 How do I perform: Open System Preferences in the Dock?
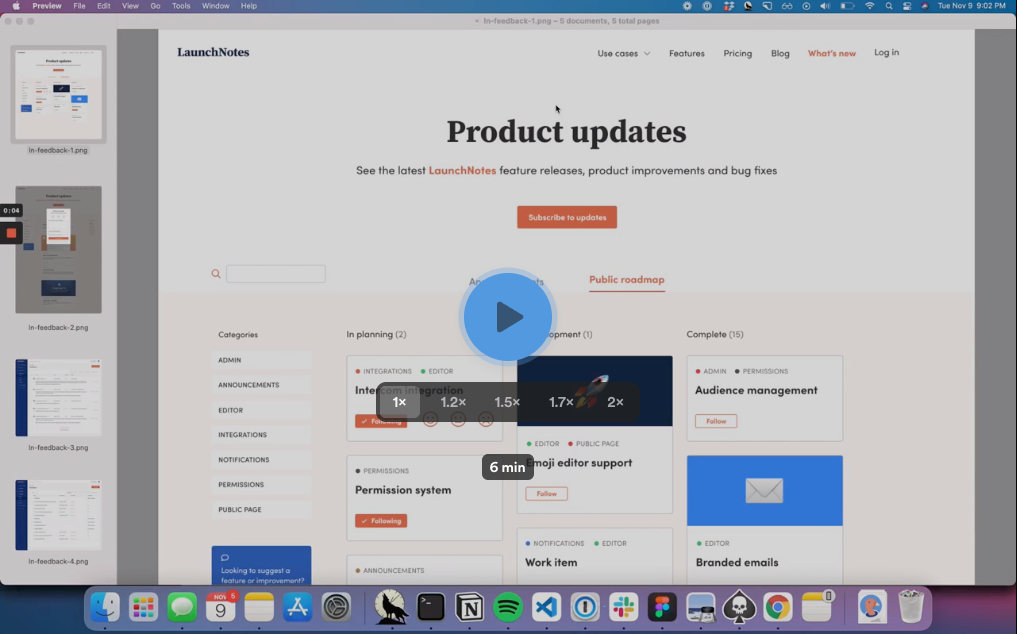coord(337,608)
